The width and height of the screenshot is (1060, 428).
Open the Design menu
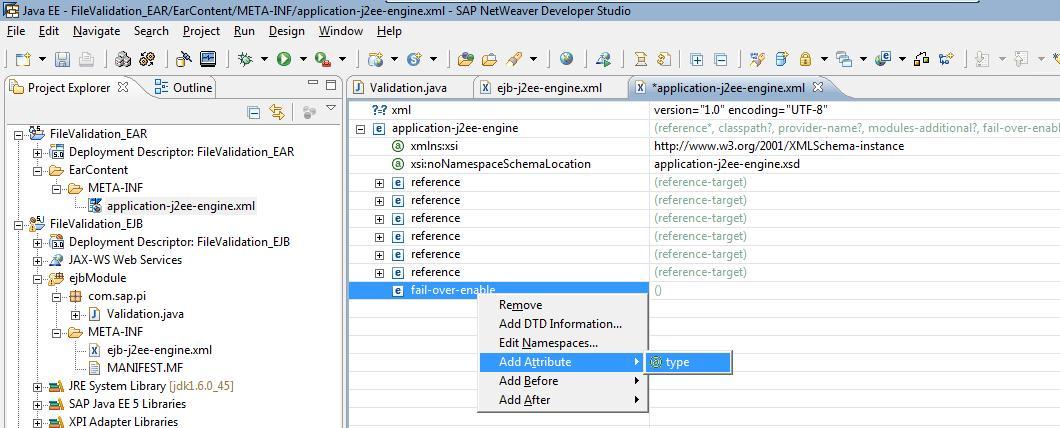tap(287, 31)
